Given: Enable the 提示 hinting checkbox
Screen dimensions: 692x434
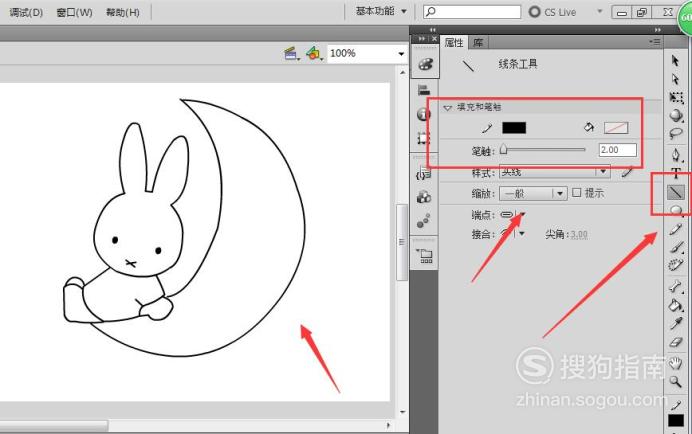Looking at the screenshot, I should [576, 192].
